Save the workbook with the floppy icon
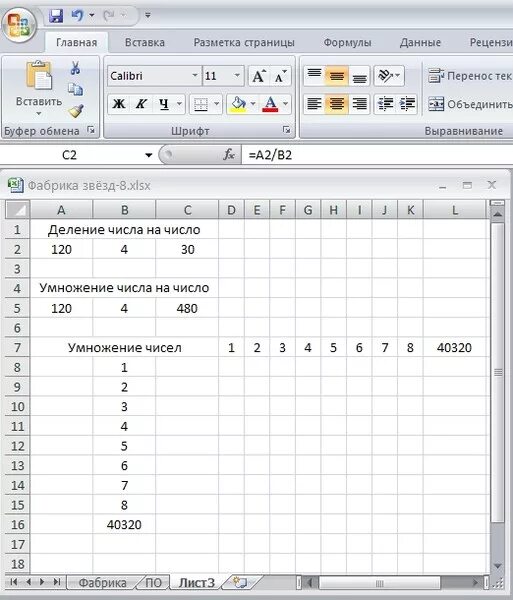This screenshot has height=600, width=513. pyautogui.click(x=56, y=16)
